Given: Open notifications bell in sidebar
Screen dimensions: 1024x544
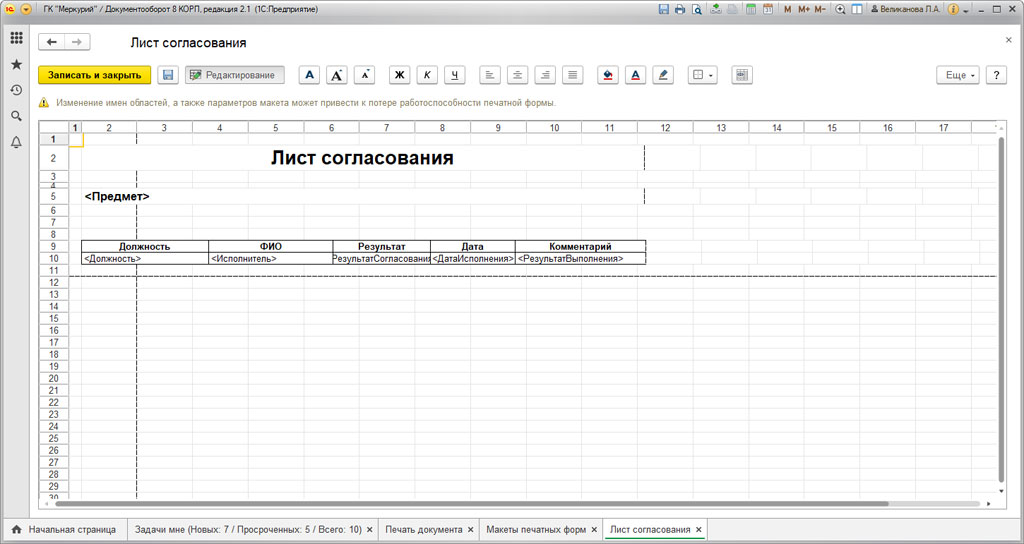Looking at the screenshot, I should pyautogui.click(x=16, y=142).
